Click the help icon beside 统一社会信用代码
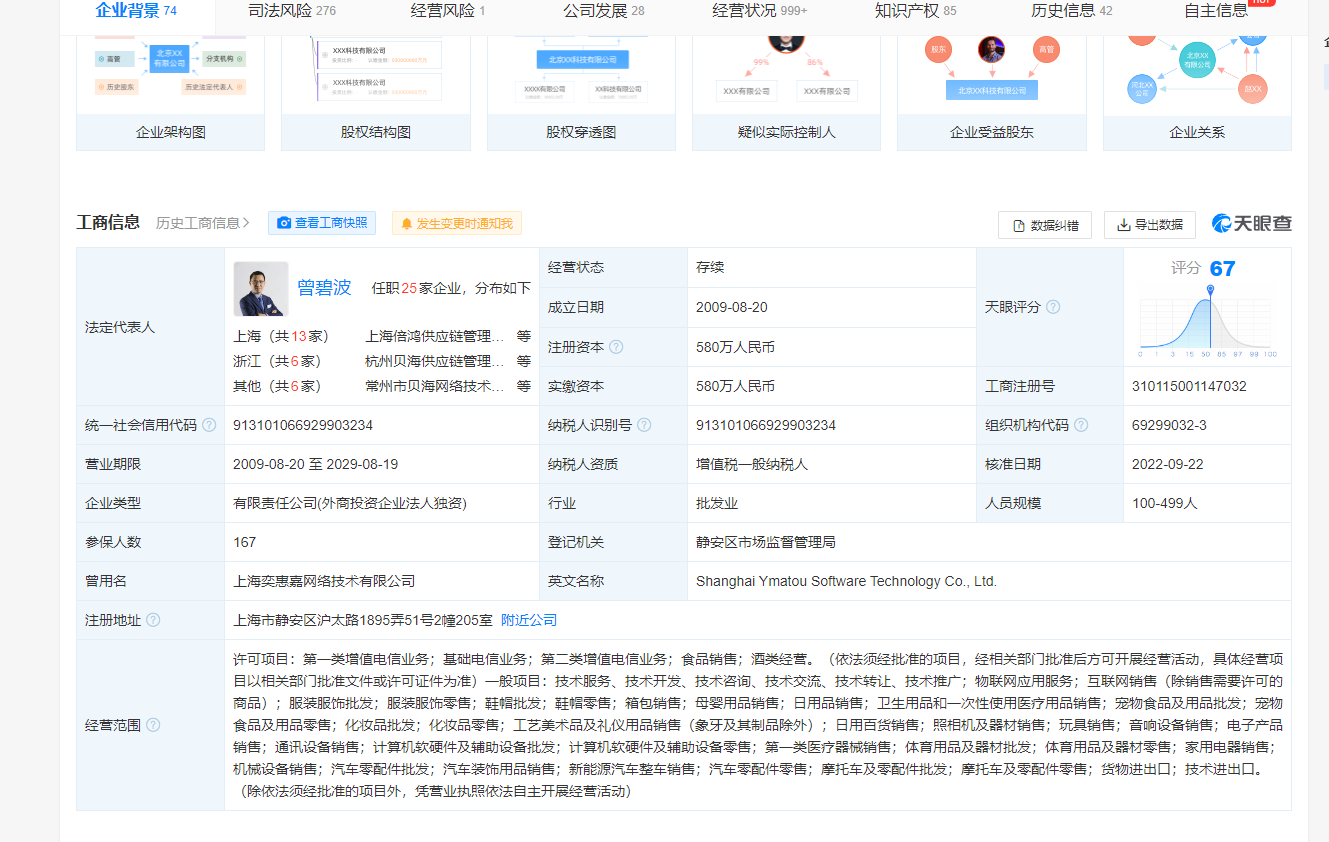Screen dimensions: 1329x842 tap(209, 425)
